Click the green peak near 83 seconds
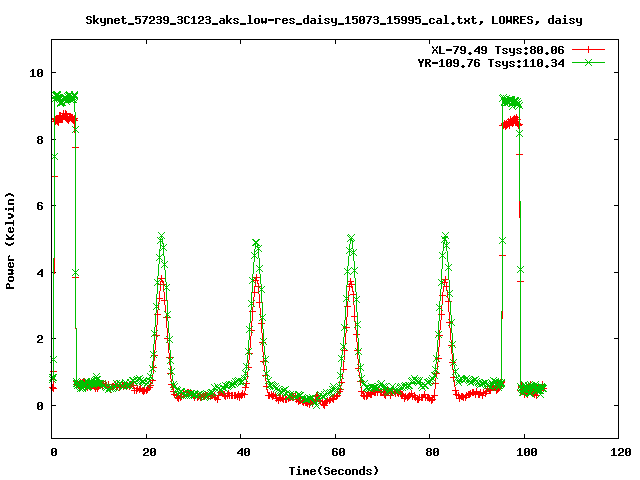Screen dimensions: 640x480 coord(445,236)
